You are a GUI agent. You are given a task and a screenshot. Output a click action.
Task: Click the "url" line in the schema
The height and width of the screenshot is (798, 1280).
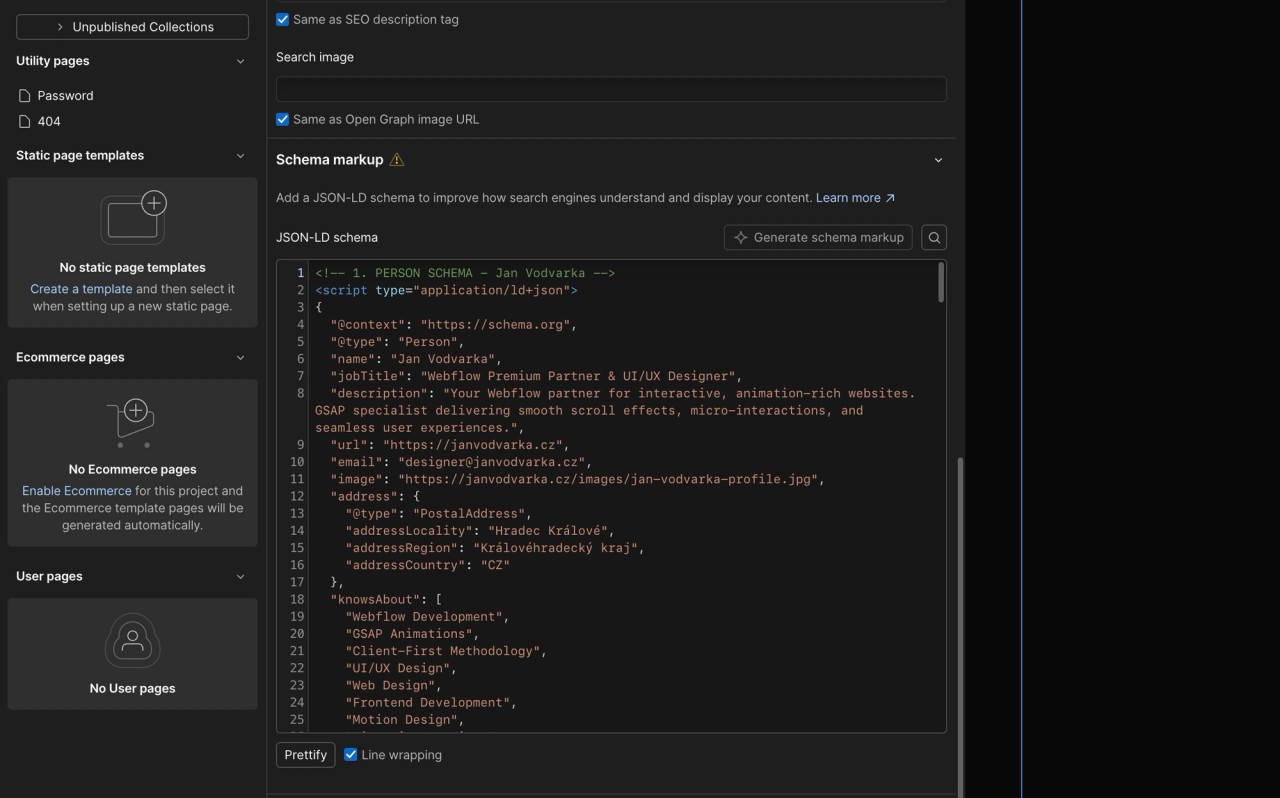click(450, 445)
